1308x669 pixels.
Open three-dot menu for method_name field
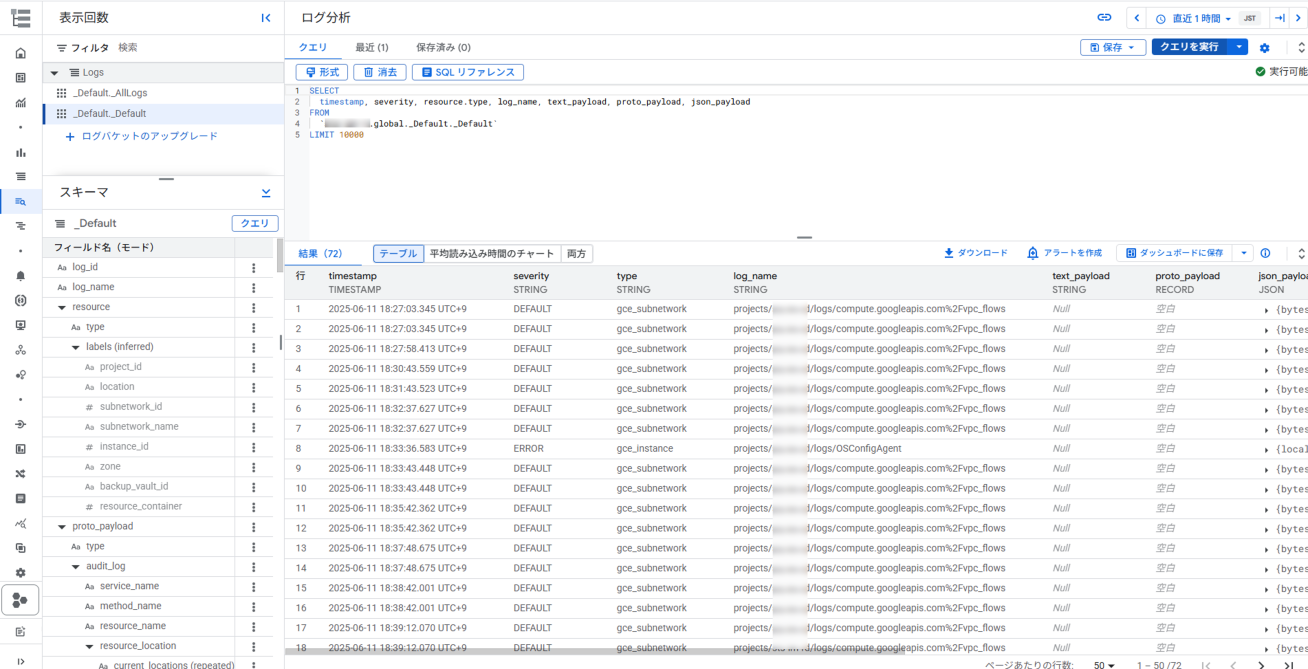click(253, 606)
